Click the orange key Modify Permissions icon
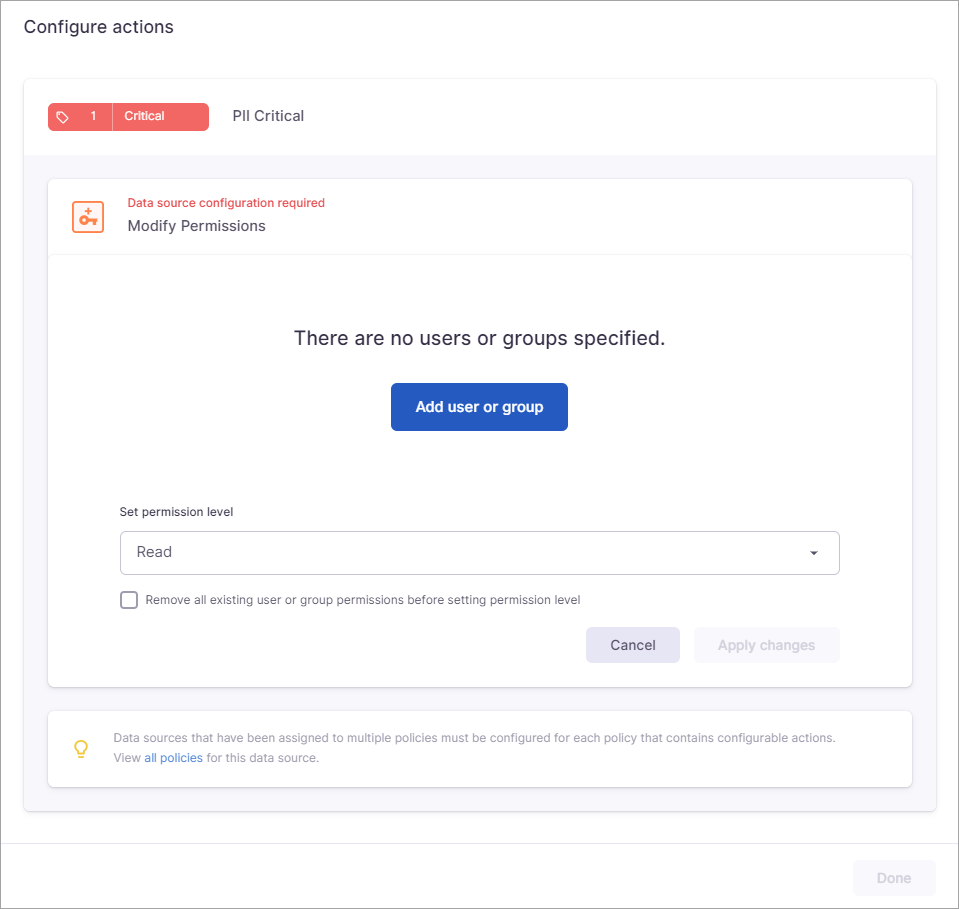The width and height of the screenshot is (959, 909). [88, 217]
